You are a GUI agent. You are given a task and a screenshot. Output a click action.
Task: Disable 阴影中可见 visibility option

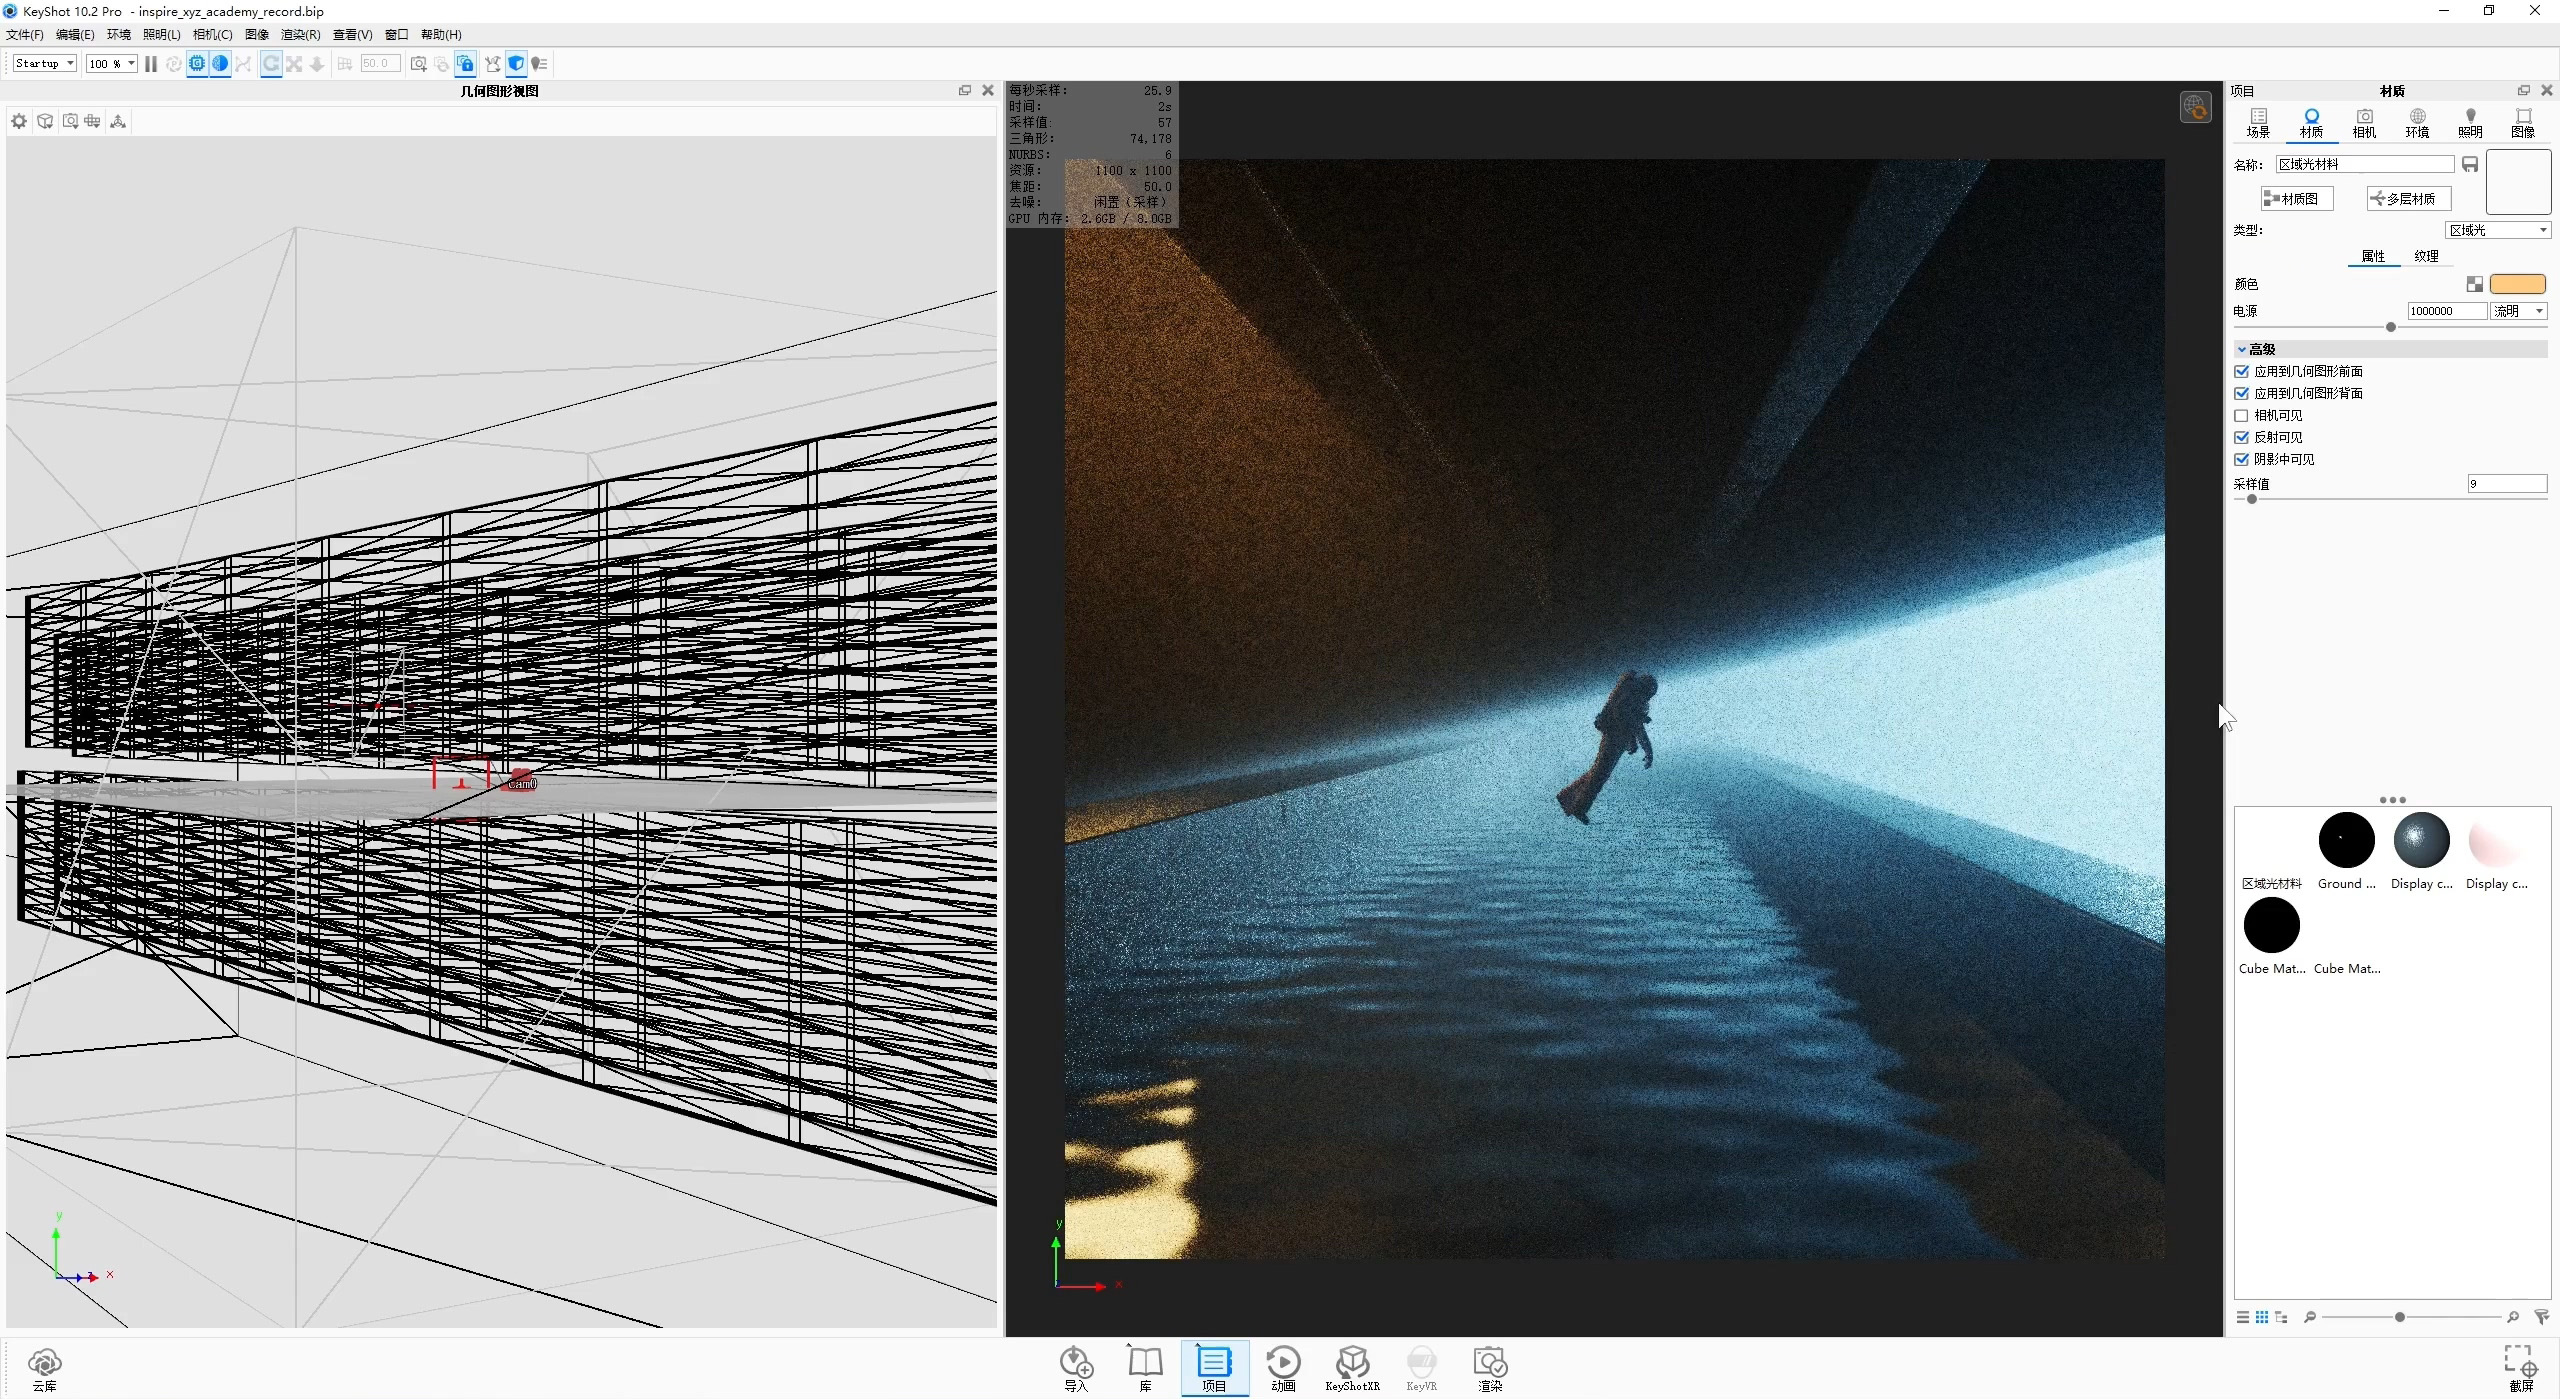(x=2240, y=459)
